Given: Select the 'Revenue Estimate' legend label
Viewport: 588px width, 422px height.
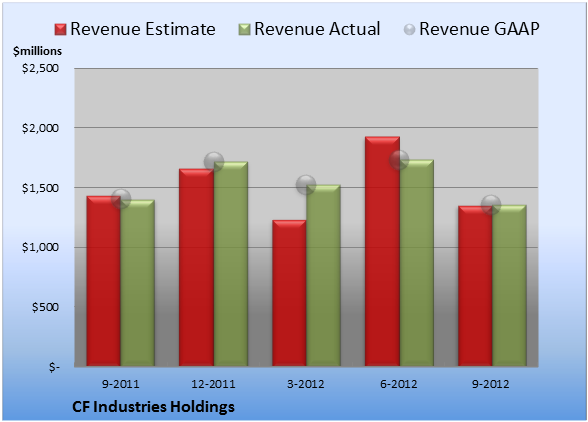Looking at the screenshot, I should click(143, 29).
